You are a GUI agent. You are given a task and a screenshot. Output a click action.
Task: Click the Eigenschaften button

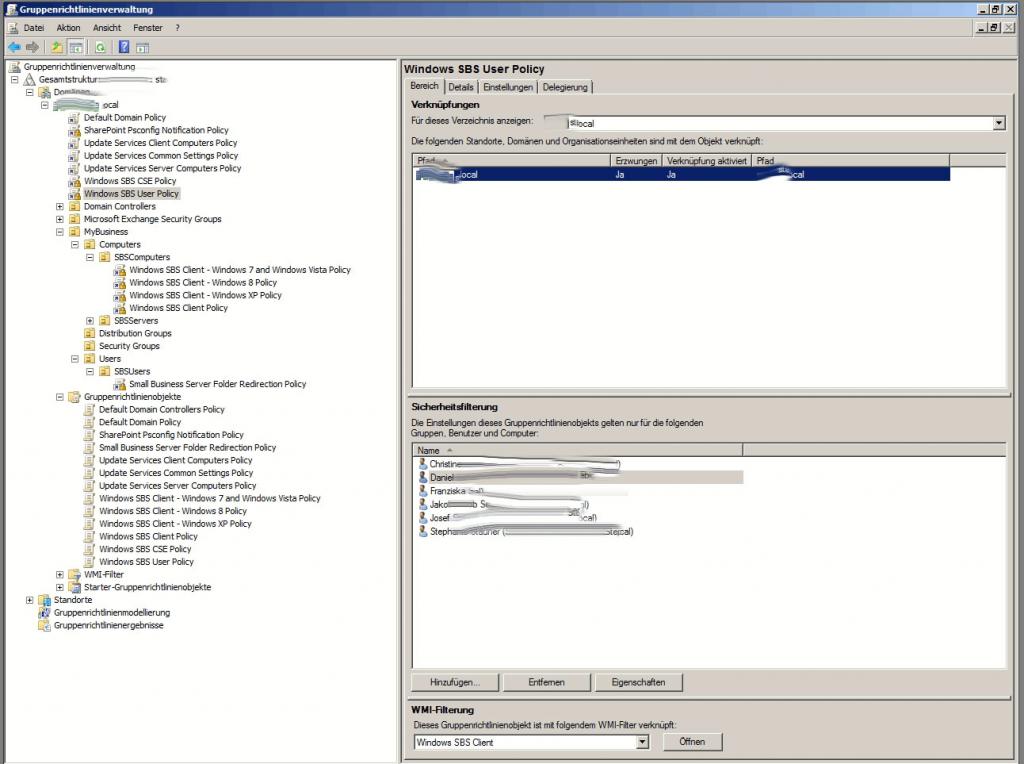coord(639,682)
